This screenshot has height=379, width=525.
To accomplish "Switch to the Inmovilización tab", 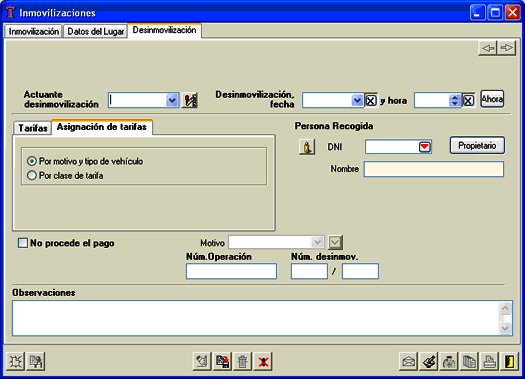I will [33, 31].
